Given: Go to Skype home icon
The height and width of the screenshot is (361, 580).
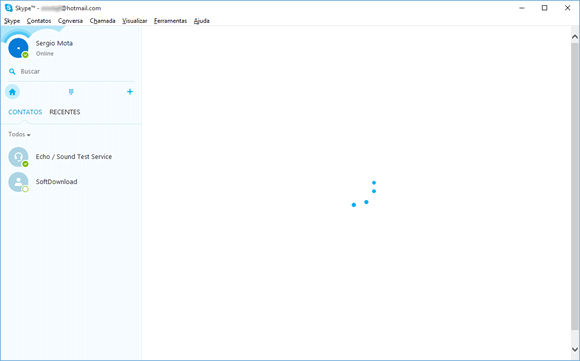Looking at the screenshot, I should tap(12, 92).
